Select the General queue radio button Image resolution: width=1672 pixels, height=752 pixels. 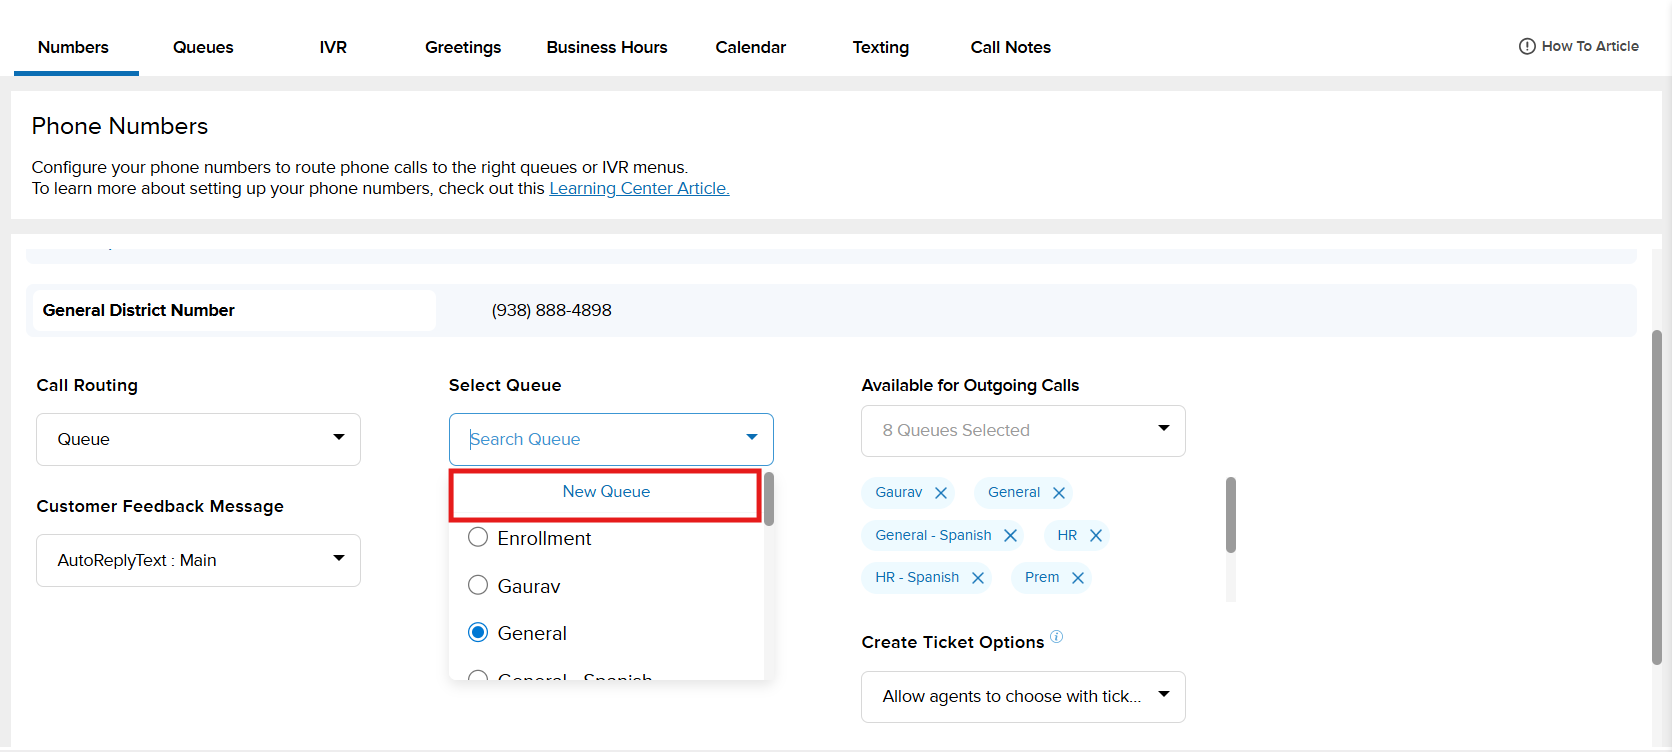tap(478, 633)
